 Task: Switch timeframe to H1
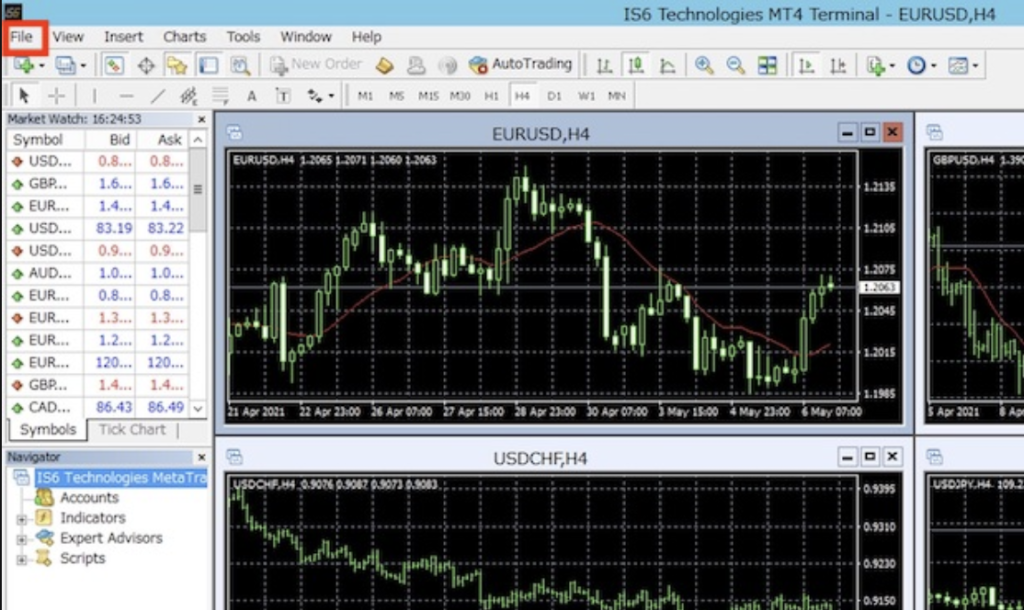pos(491,96)
